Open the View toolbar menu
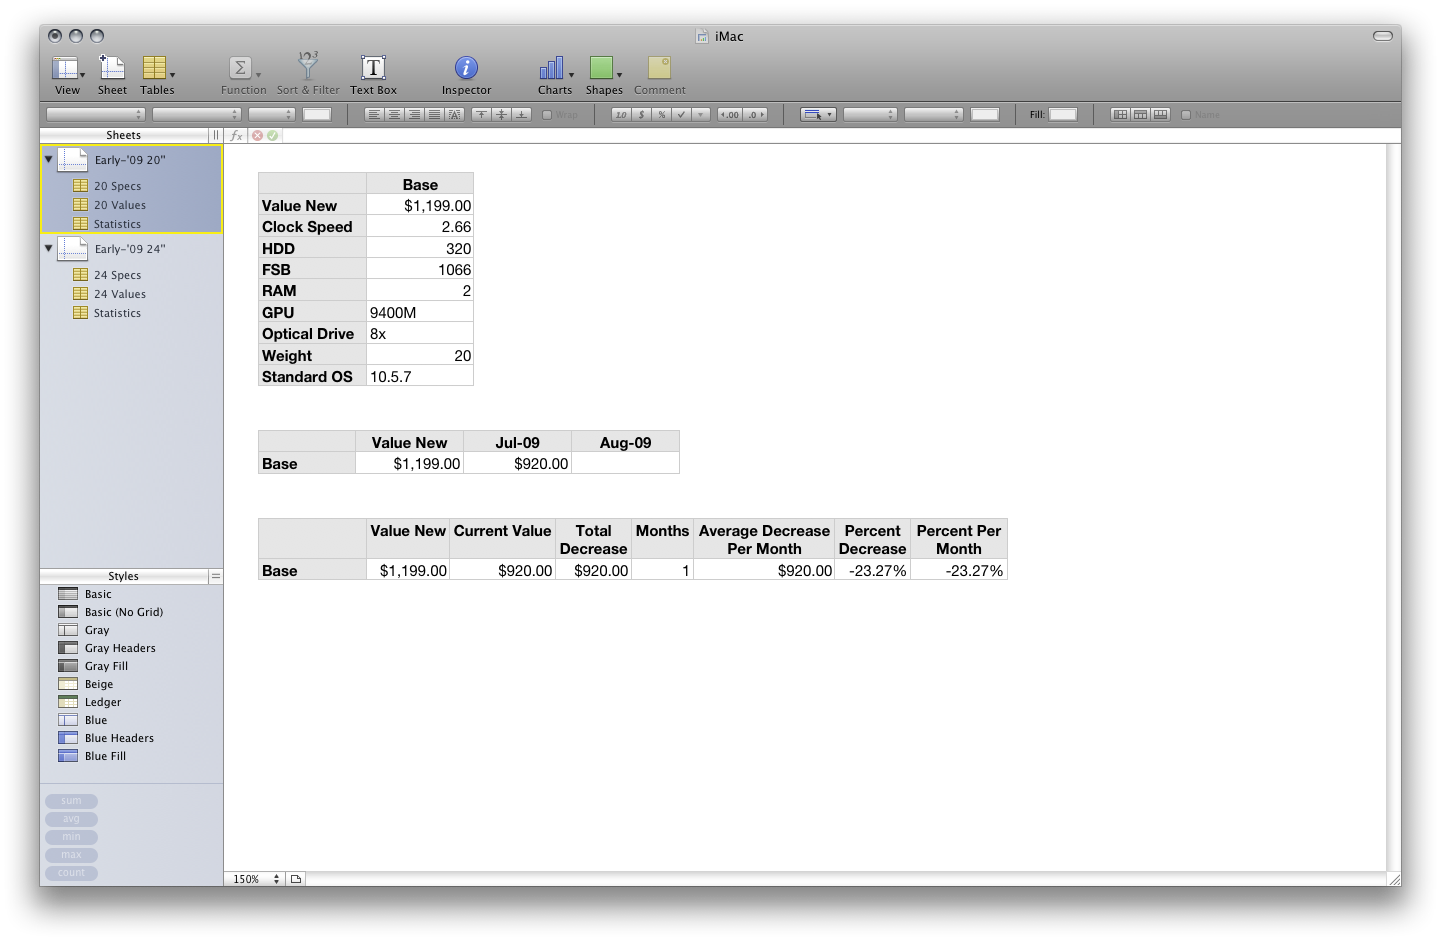 pos(67,75)
